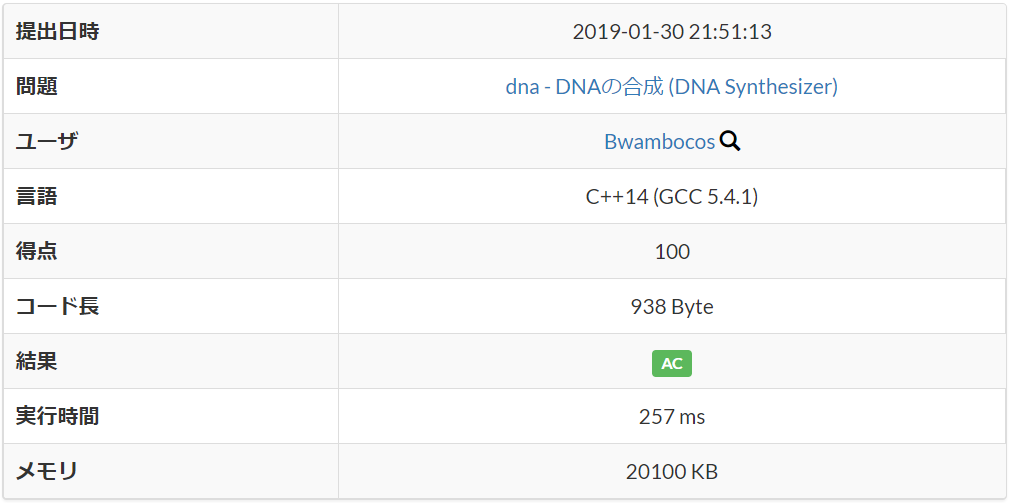
Task: Click the 20100 KB memory value
Action: click(672, 472)
